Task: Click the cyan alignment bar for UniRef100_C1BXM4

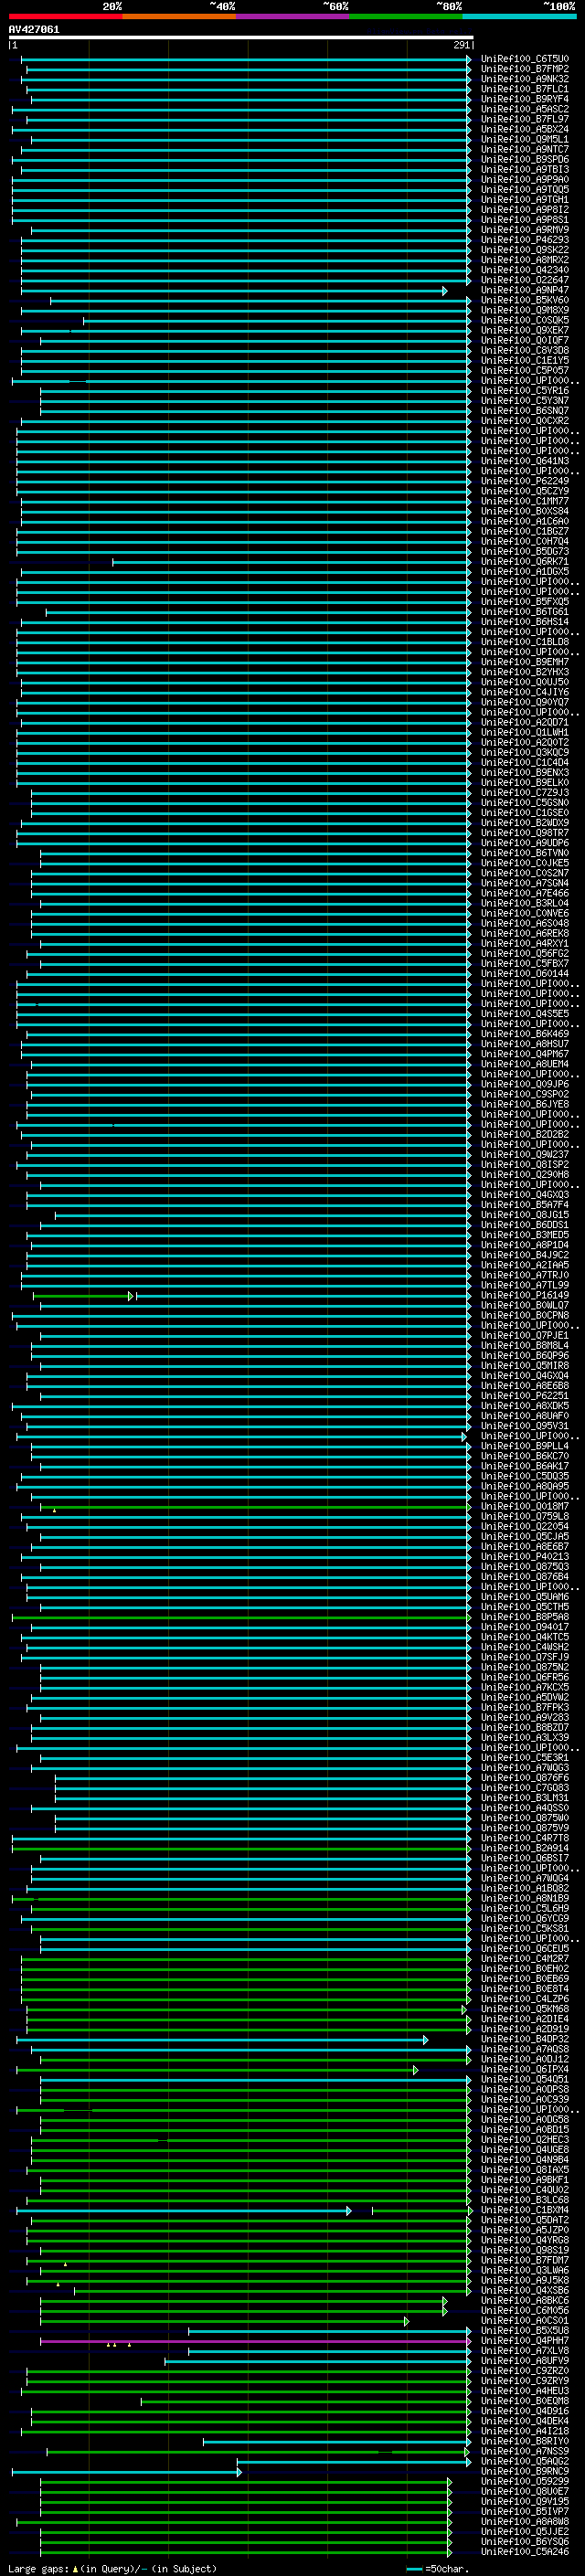Action: [184, 2211]
